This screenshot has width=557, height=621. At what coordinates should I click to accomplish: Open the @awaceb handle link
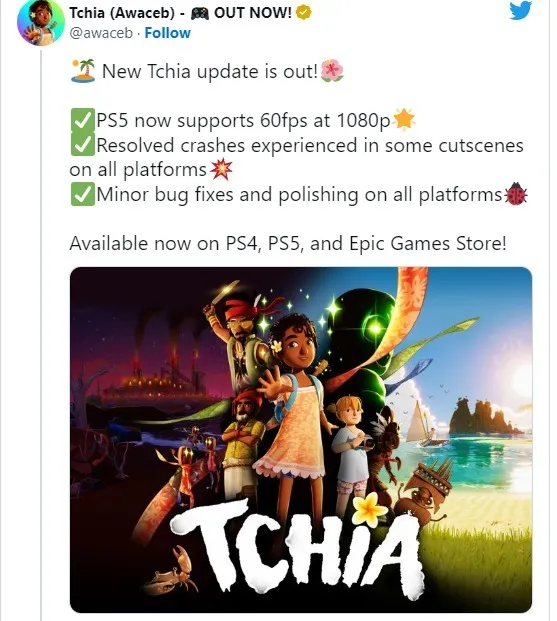101,33
